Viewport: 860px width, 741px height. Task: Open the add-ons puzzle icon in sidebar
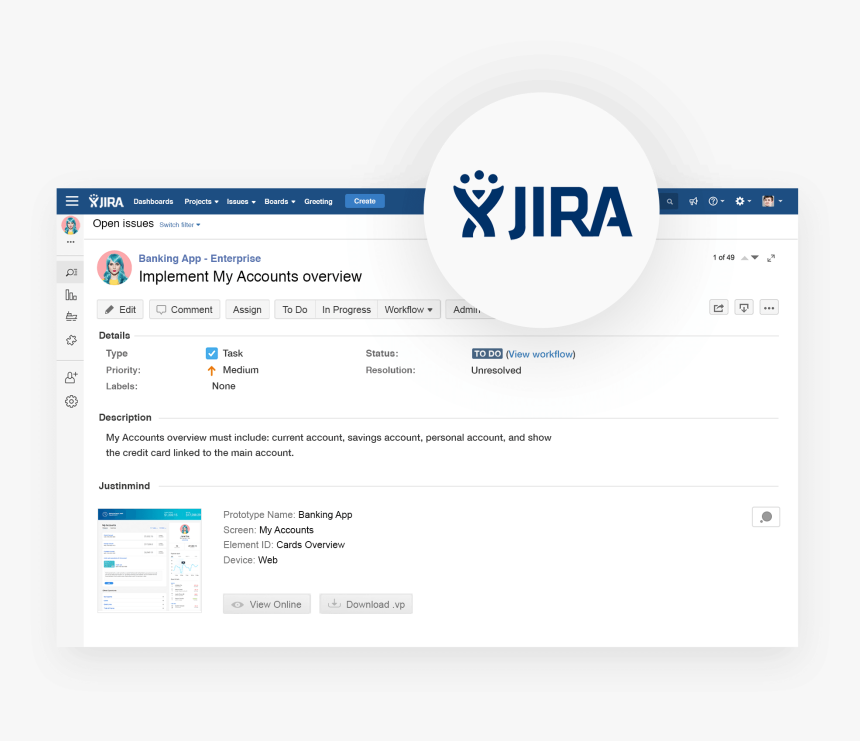click(x=71, y=340)
